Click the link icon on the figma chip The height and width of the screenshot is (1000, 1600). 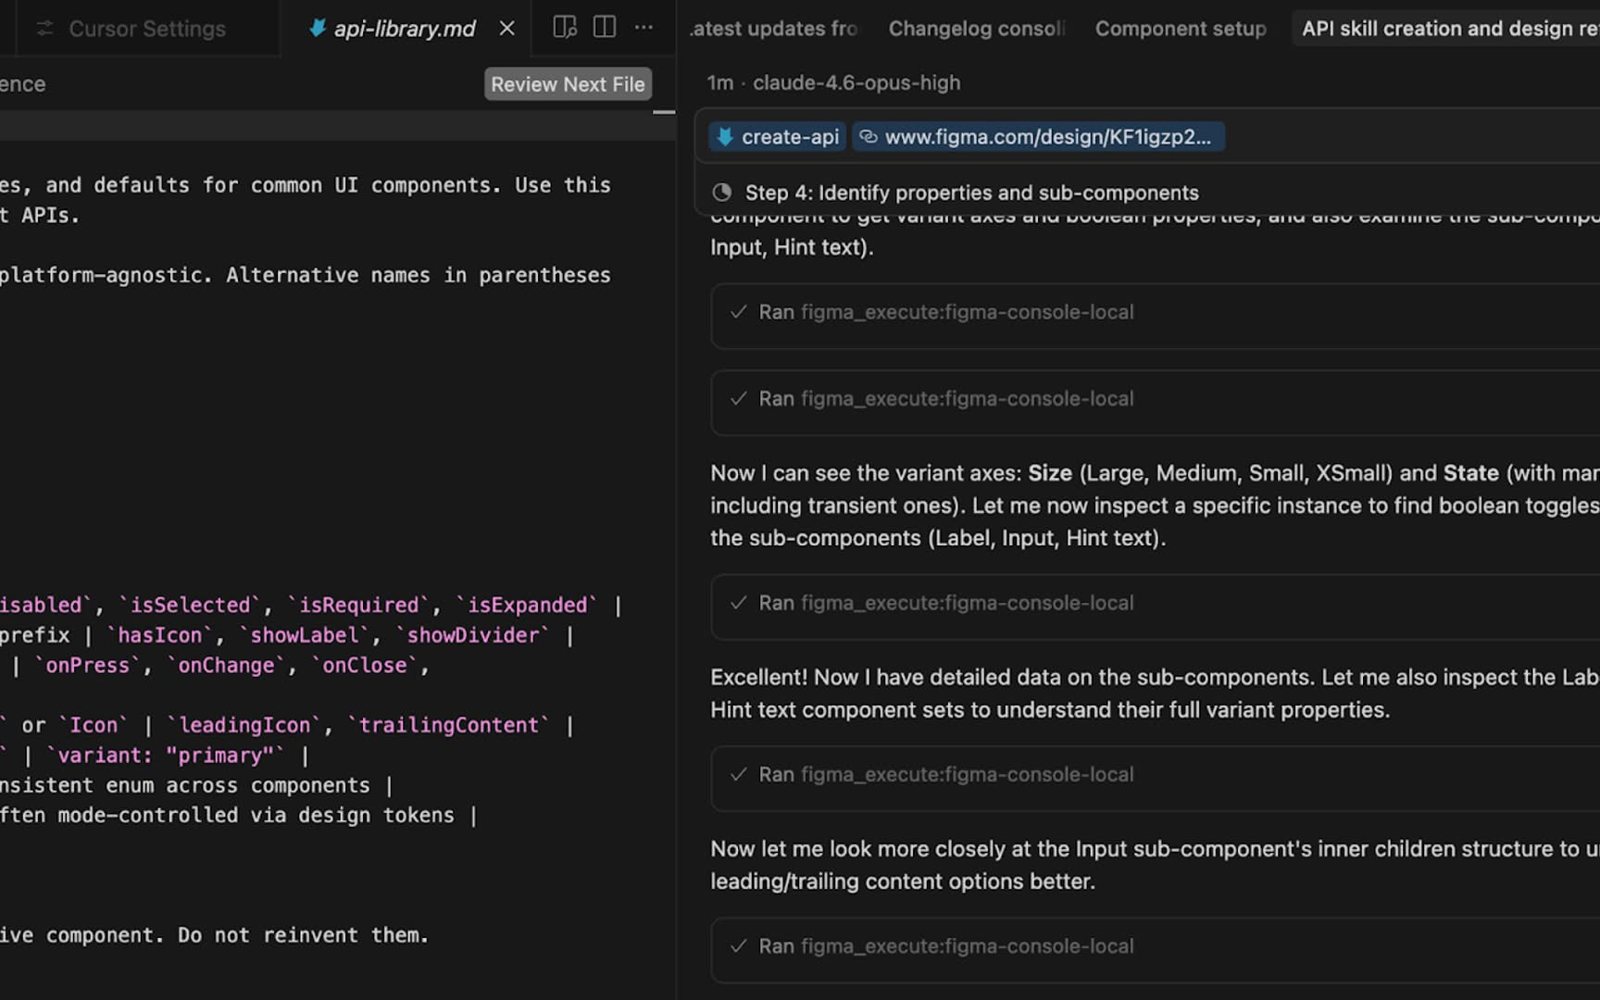(869, 137)
